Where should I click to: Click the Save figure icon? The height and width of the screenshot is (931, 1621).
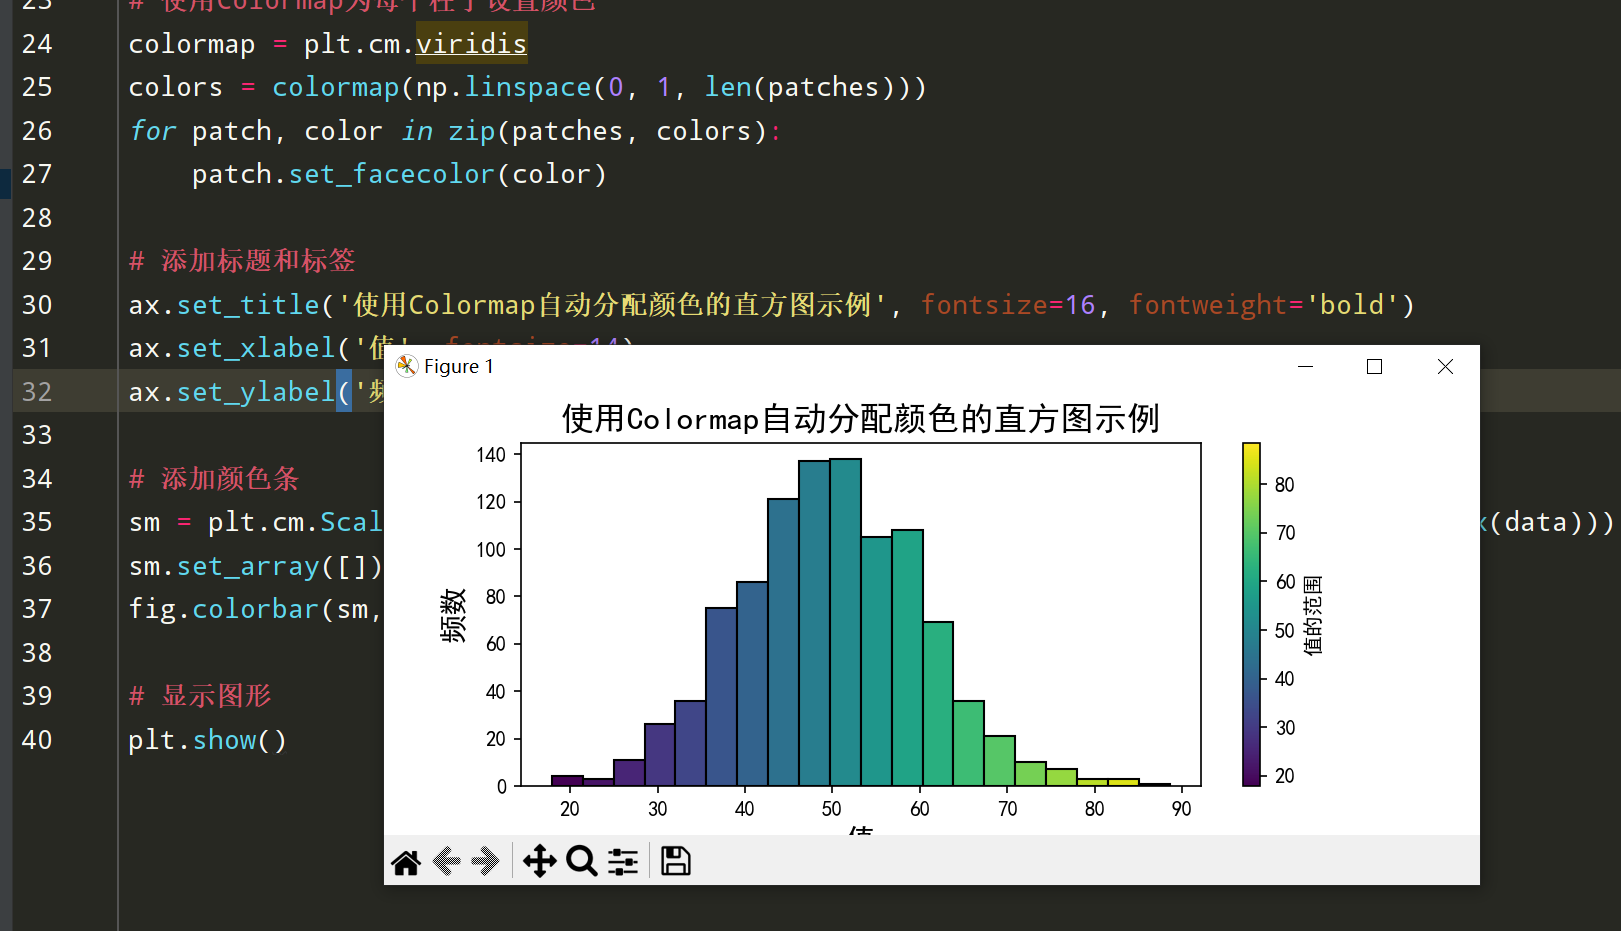click(x=675, y=861)
